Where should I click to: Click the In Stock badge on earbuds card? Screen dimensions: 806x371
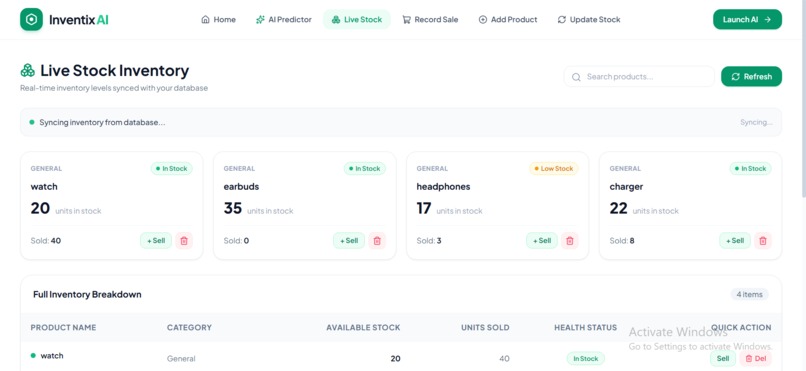[365, 169]
